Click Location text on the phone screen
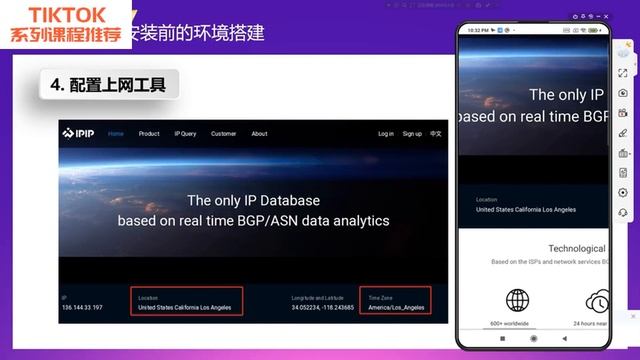The image size is (640, 360). (526, 209)
